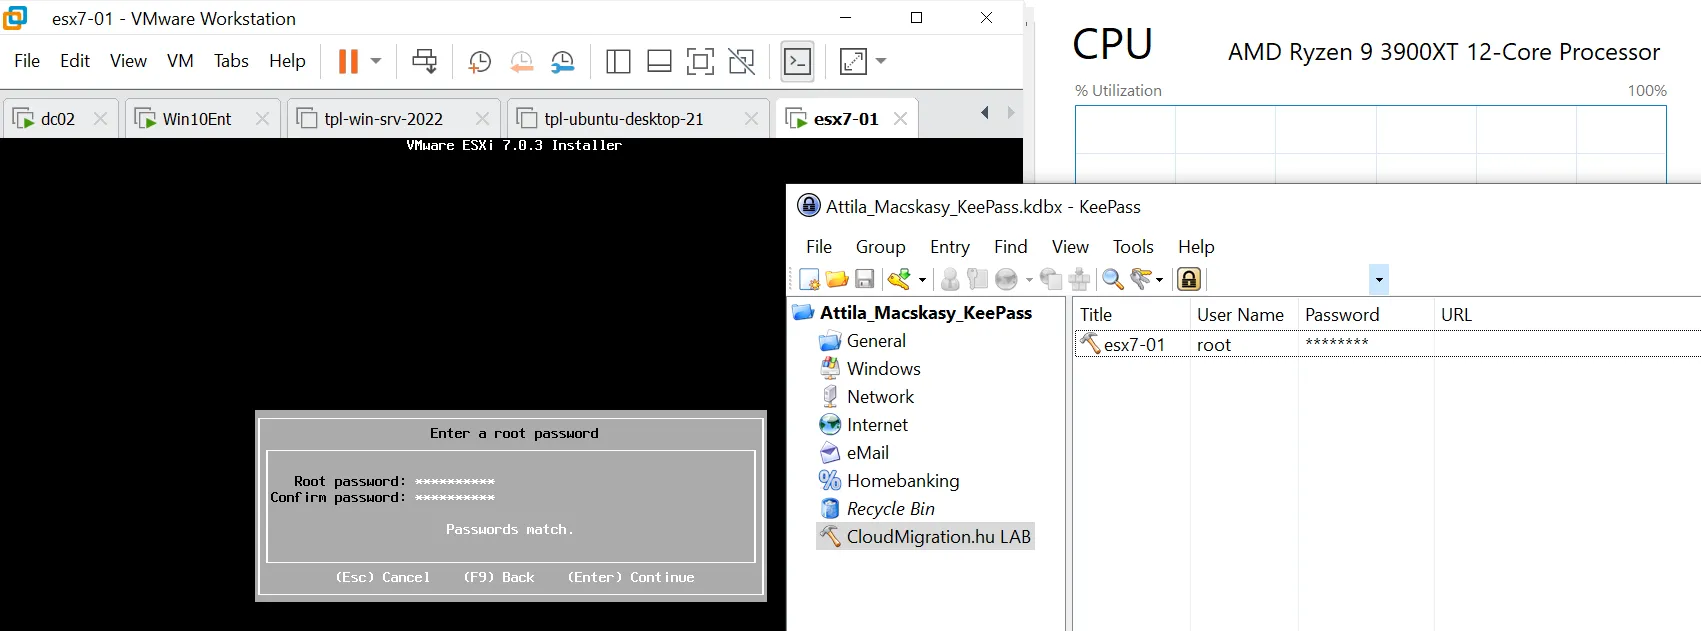Click the revert to snapshot icon

(521, 62)
